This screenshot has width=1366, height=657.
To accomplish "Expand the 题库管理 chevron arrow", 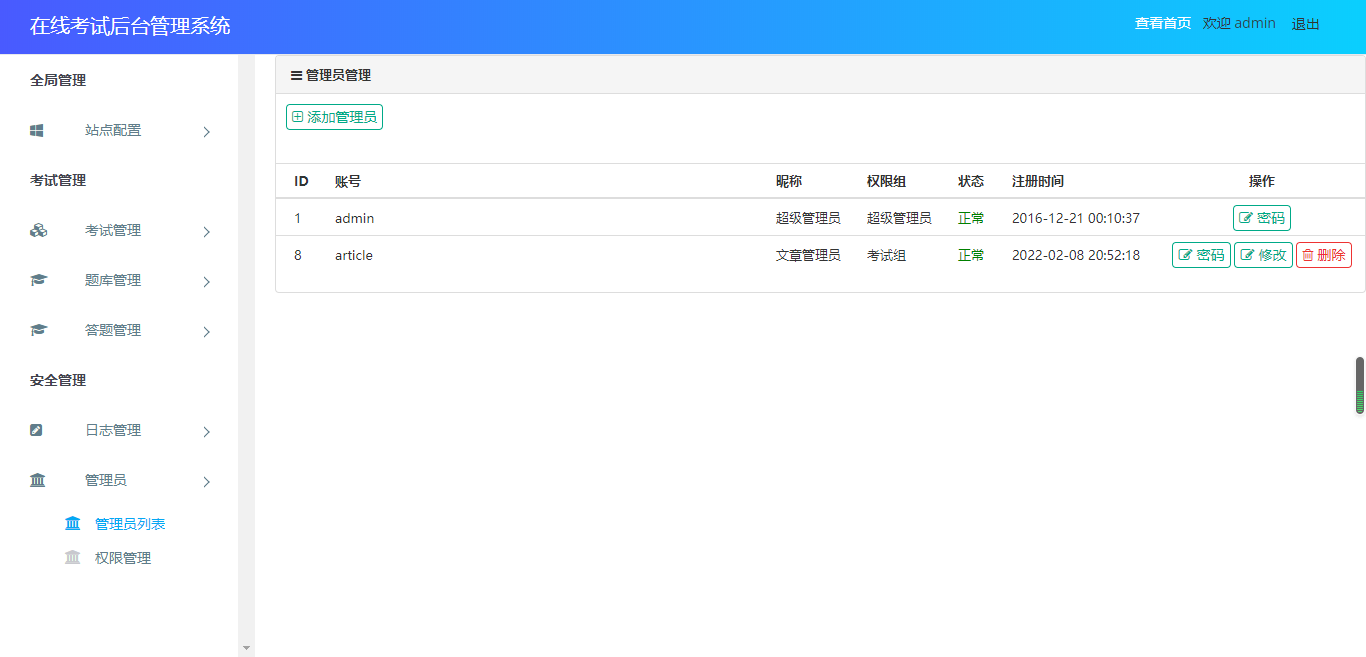I will (207, 282).
